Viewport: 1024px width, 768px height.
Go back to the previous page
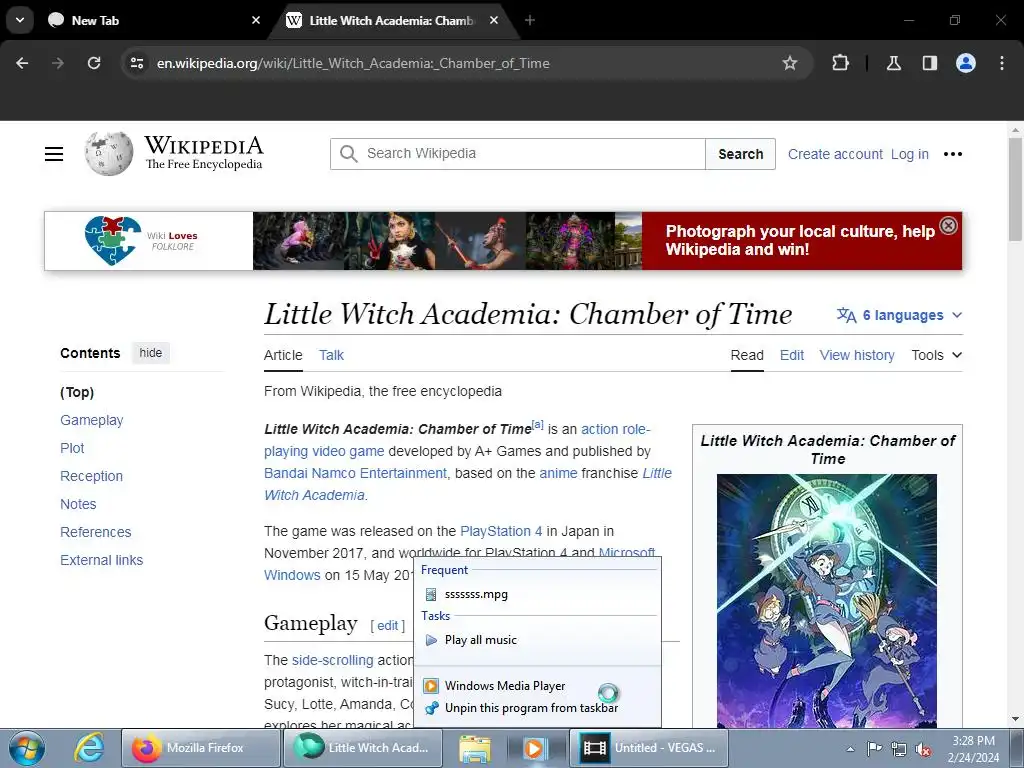pyautogui.click(x=22, y=63)
